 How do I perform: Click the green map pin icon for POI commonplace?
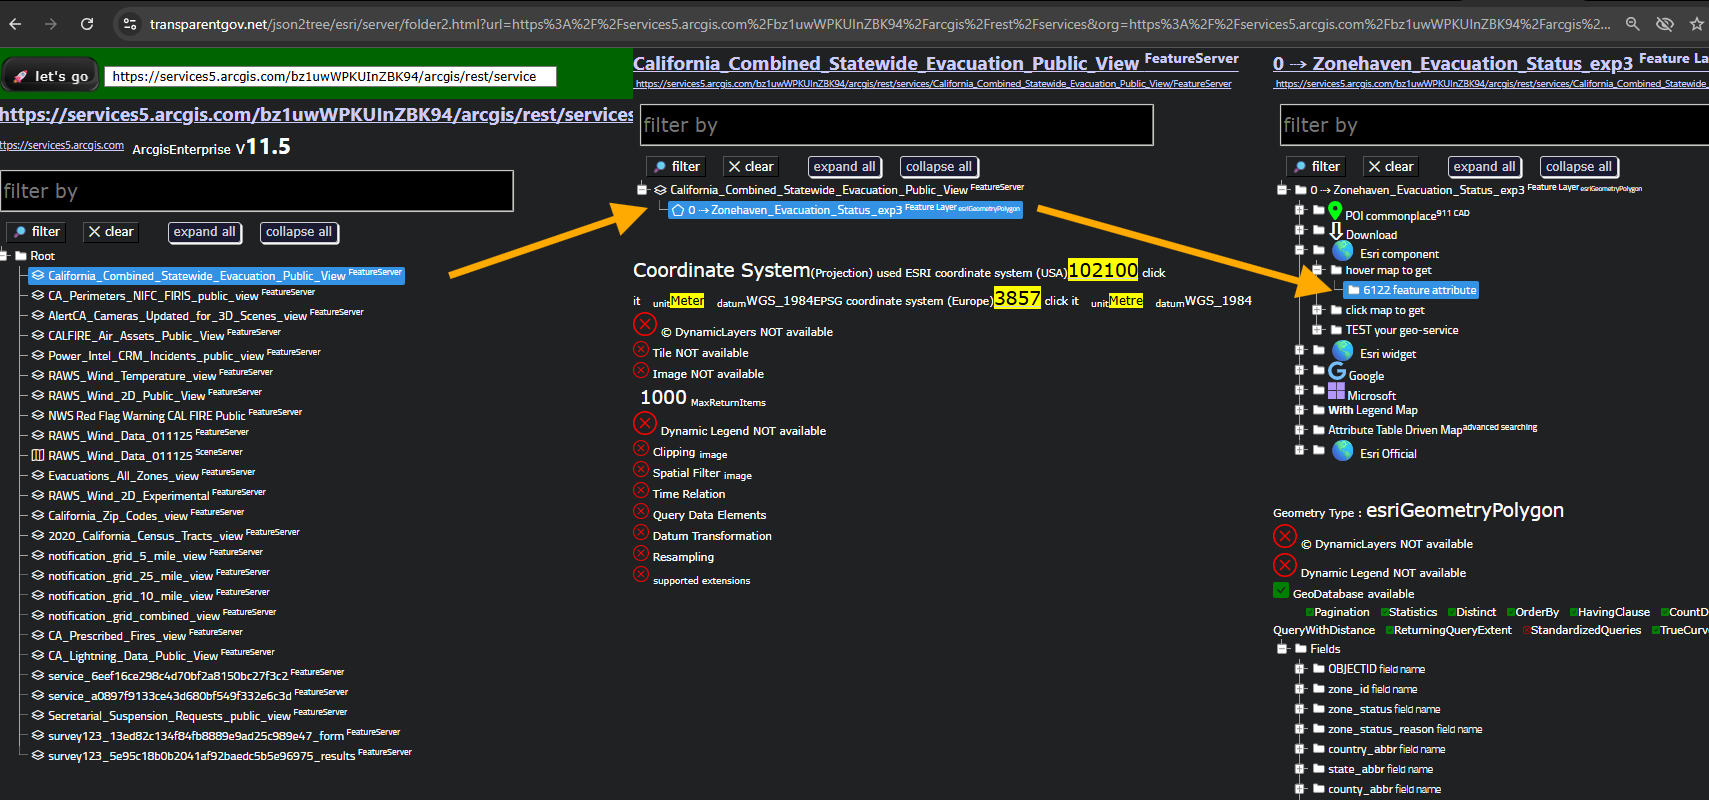pos(1335,210)
